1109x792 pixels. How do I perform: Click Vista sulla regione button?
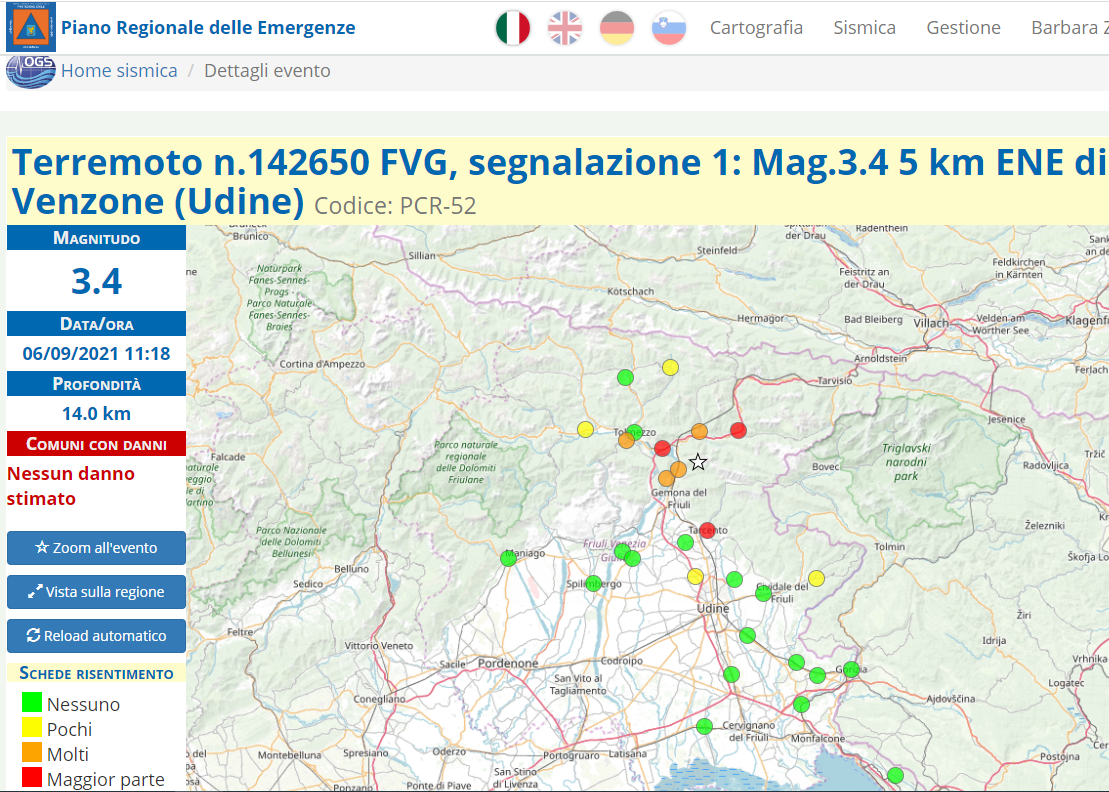click(96, 592)
